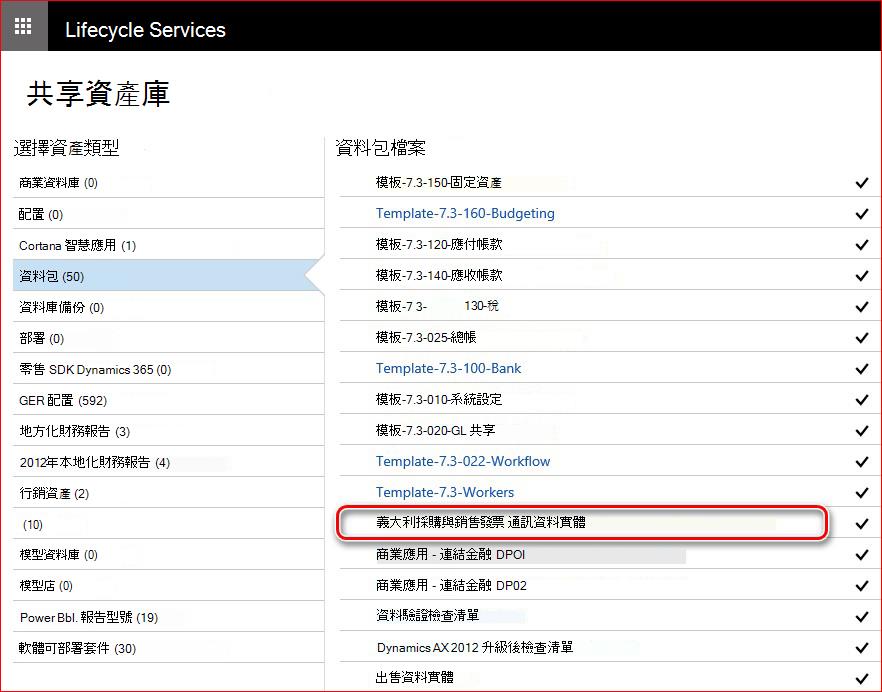This screenshot has width=882, height=692.
Task: Open Template-7.3-100-Bank link
Action: click(448, 368)
